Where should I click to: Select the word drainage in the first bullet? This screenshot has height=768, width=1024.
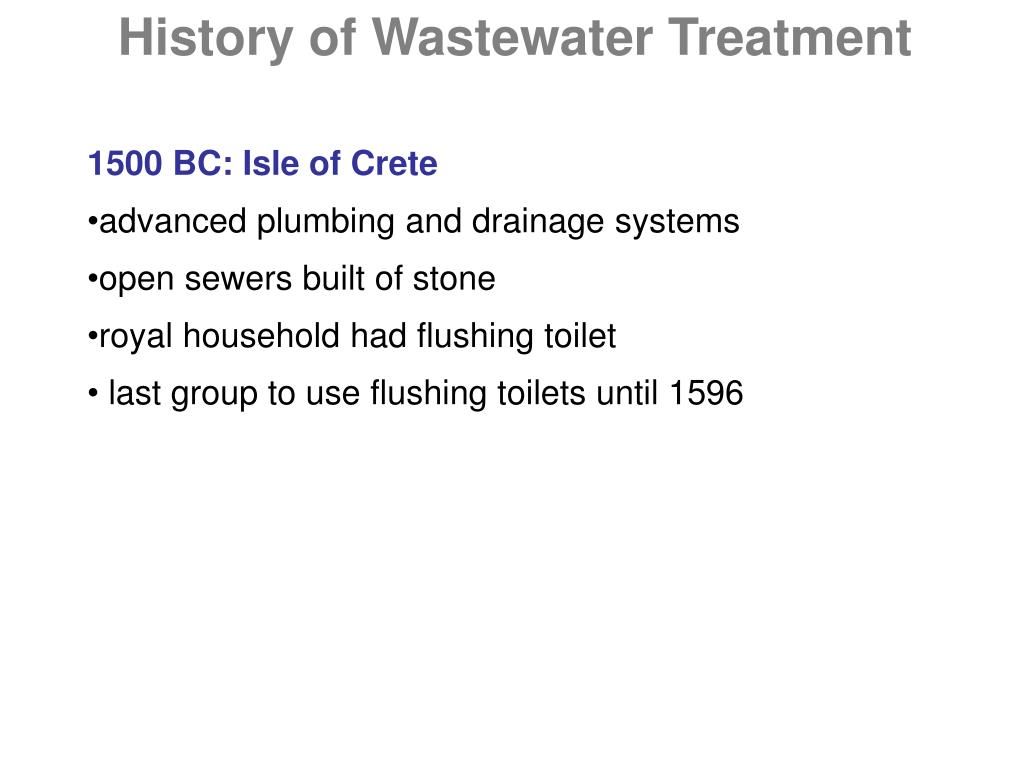point(537,222)
